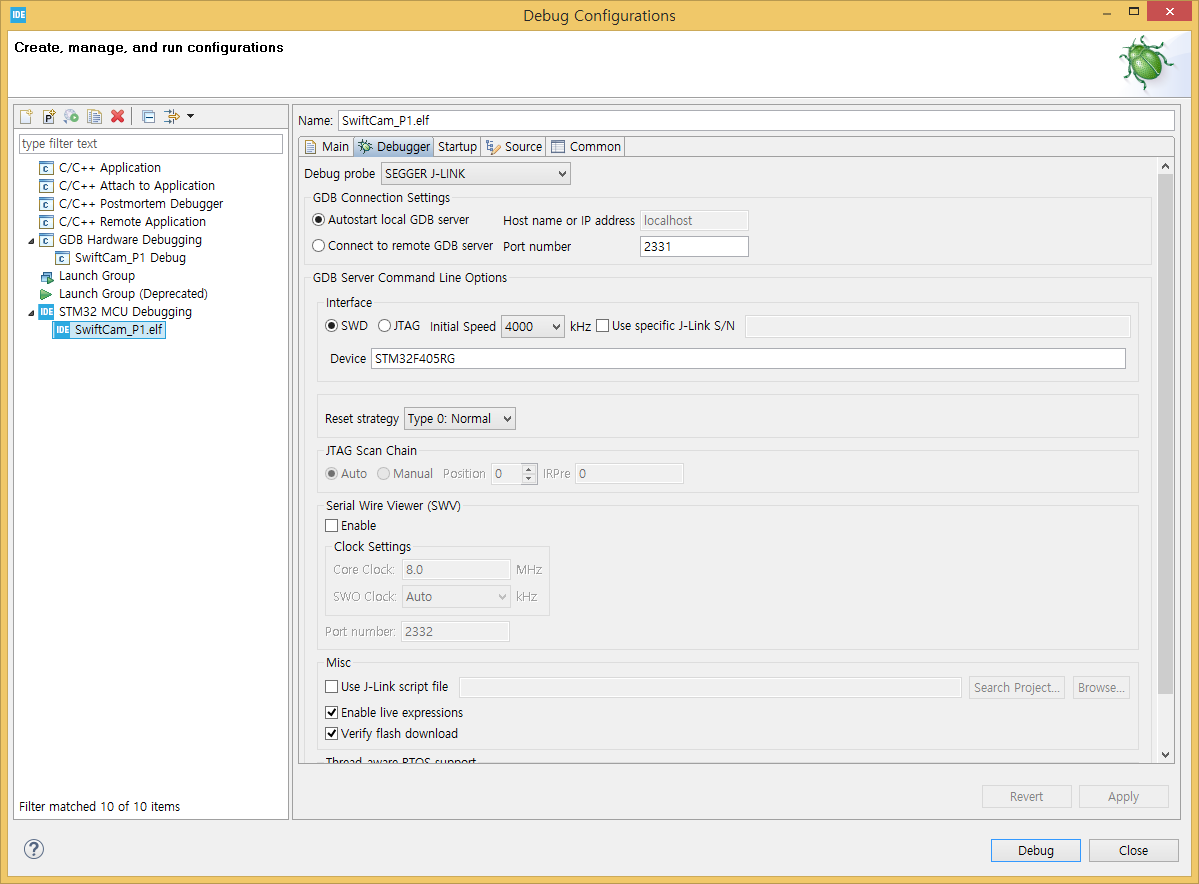Click Browse... button
The image size is (1199, 884).
click(1101, 687)
